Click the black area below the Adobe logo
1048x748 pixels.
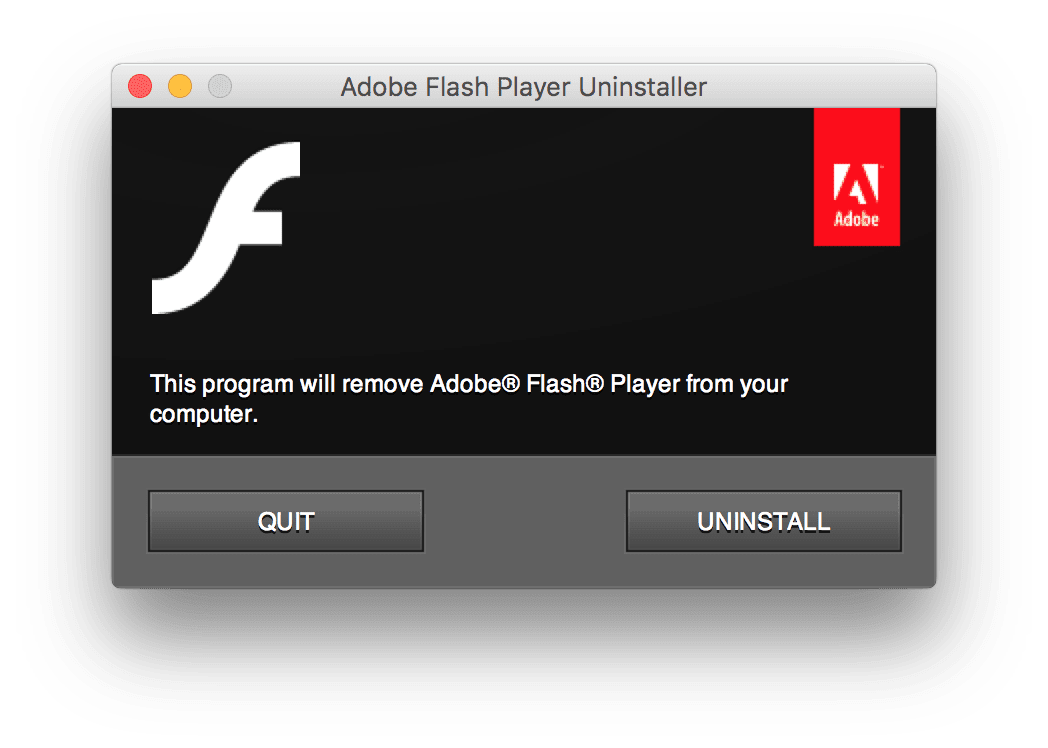tap(856, 301)
